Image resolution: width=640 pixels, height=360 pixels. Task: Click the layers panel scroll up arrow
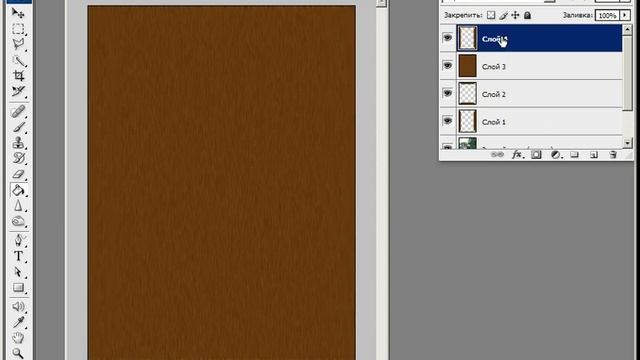point(628,30)
